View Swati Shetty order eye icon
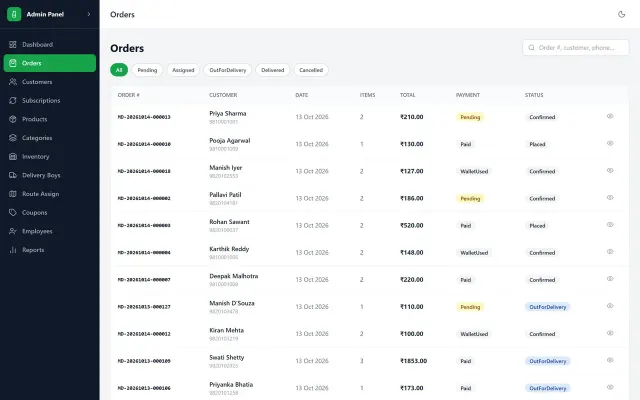Viewport: 640px width, 400px height. [x=610, y=360]
